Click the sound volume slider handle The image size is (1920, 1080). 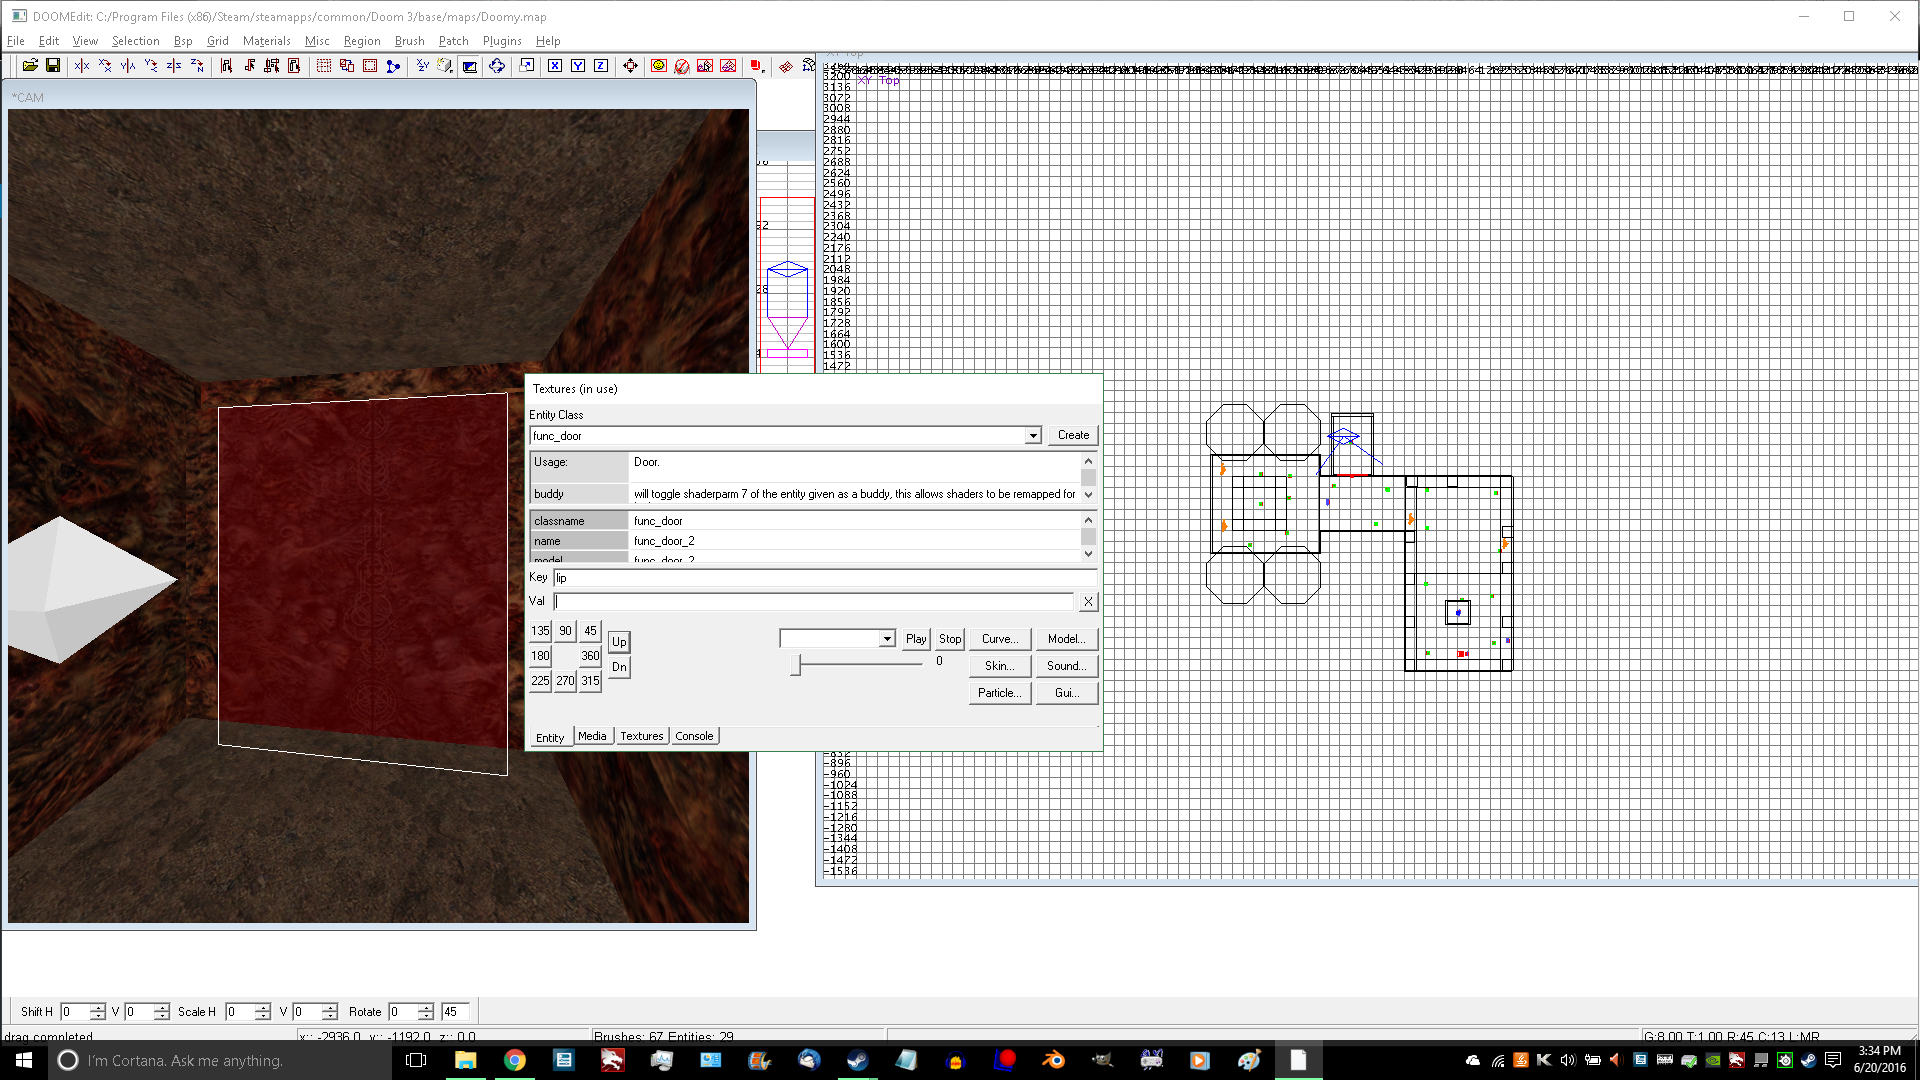pos(796,664)
